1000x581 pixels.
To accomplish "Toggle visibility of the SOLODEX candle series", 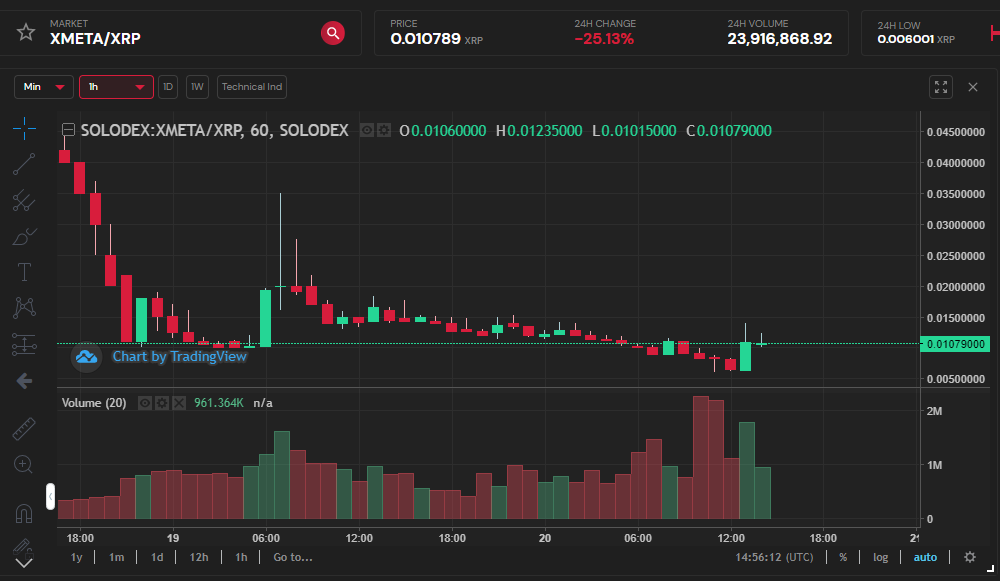I will point(366,130).
